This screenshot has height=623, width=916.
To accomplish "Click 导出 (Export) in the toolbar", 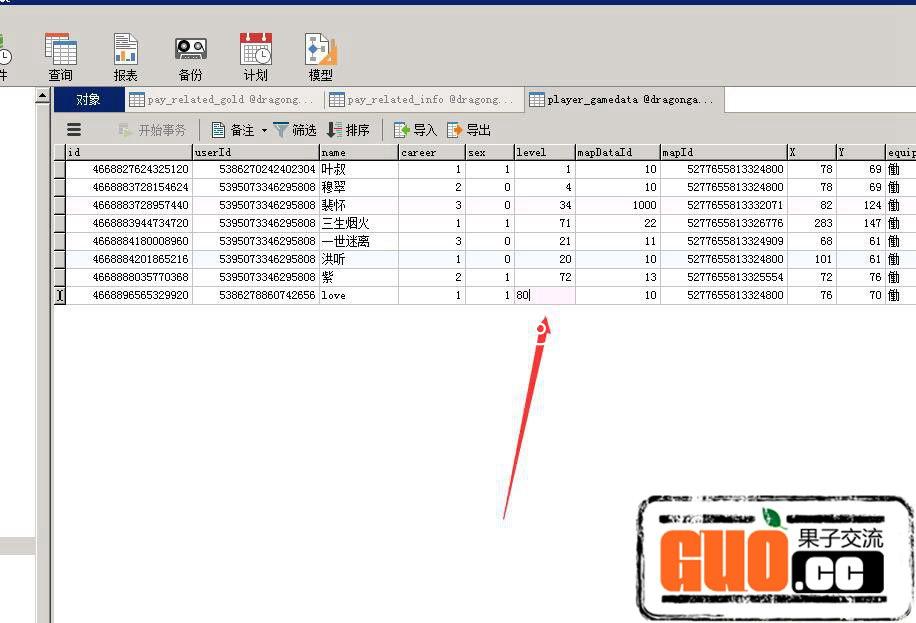I will [469, 130].
